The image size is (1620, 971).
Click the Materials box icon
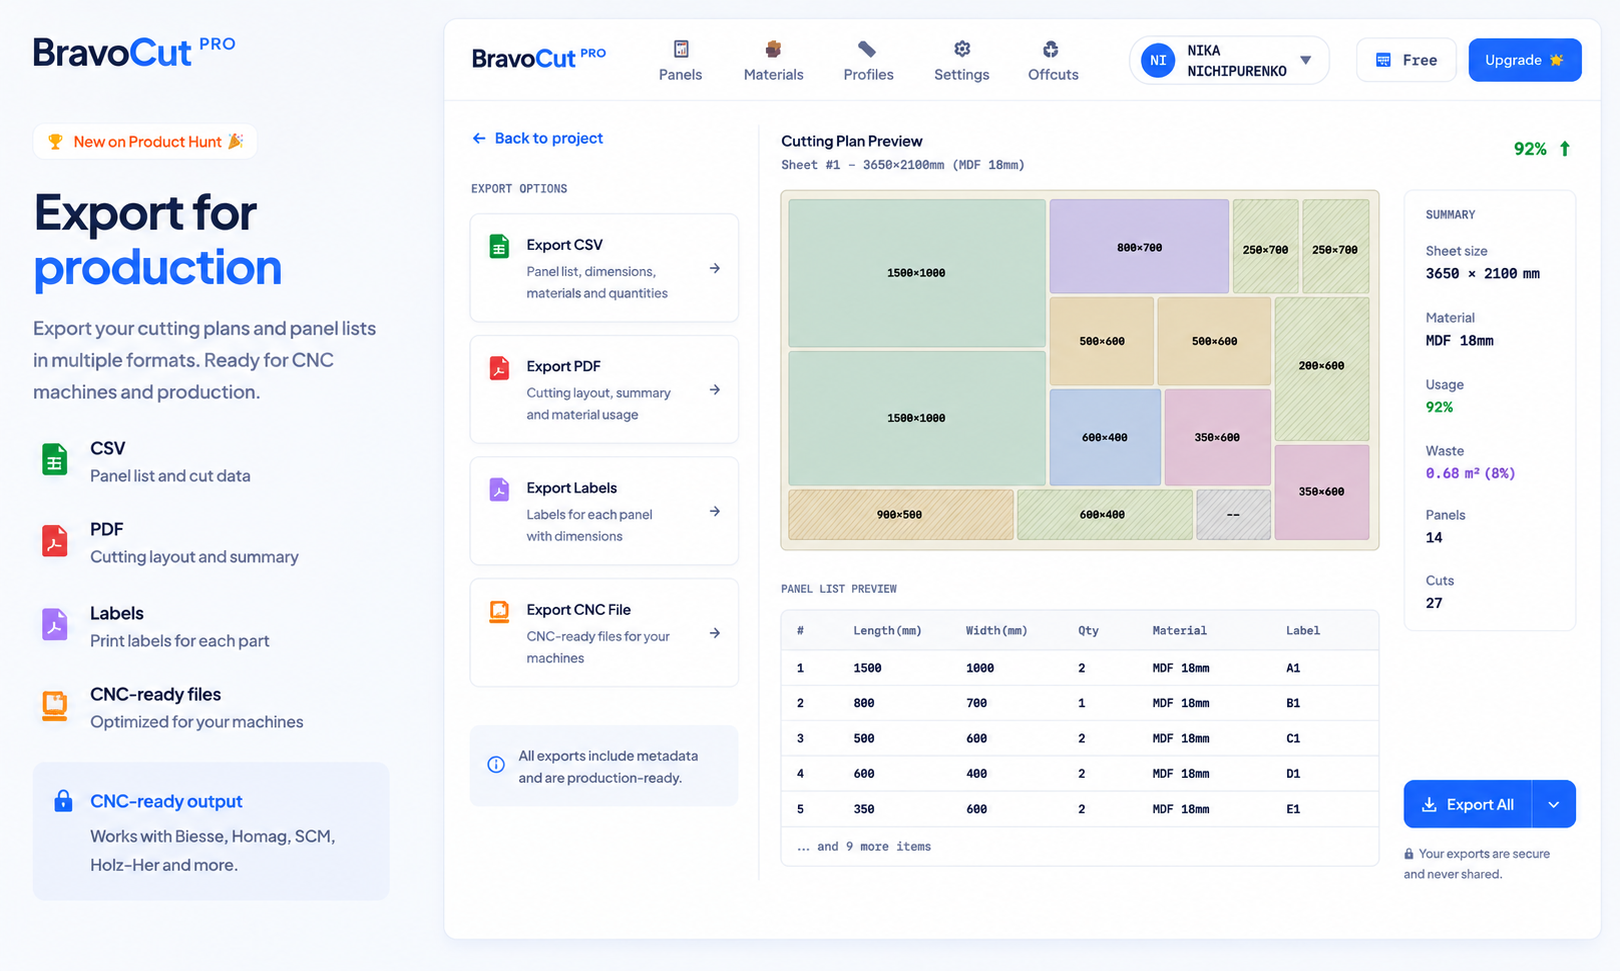773,49
